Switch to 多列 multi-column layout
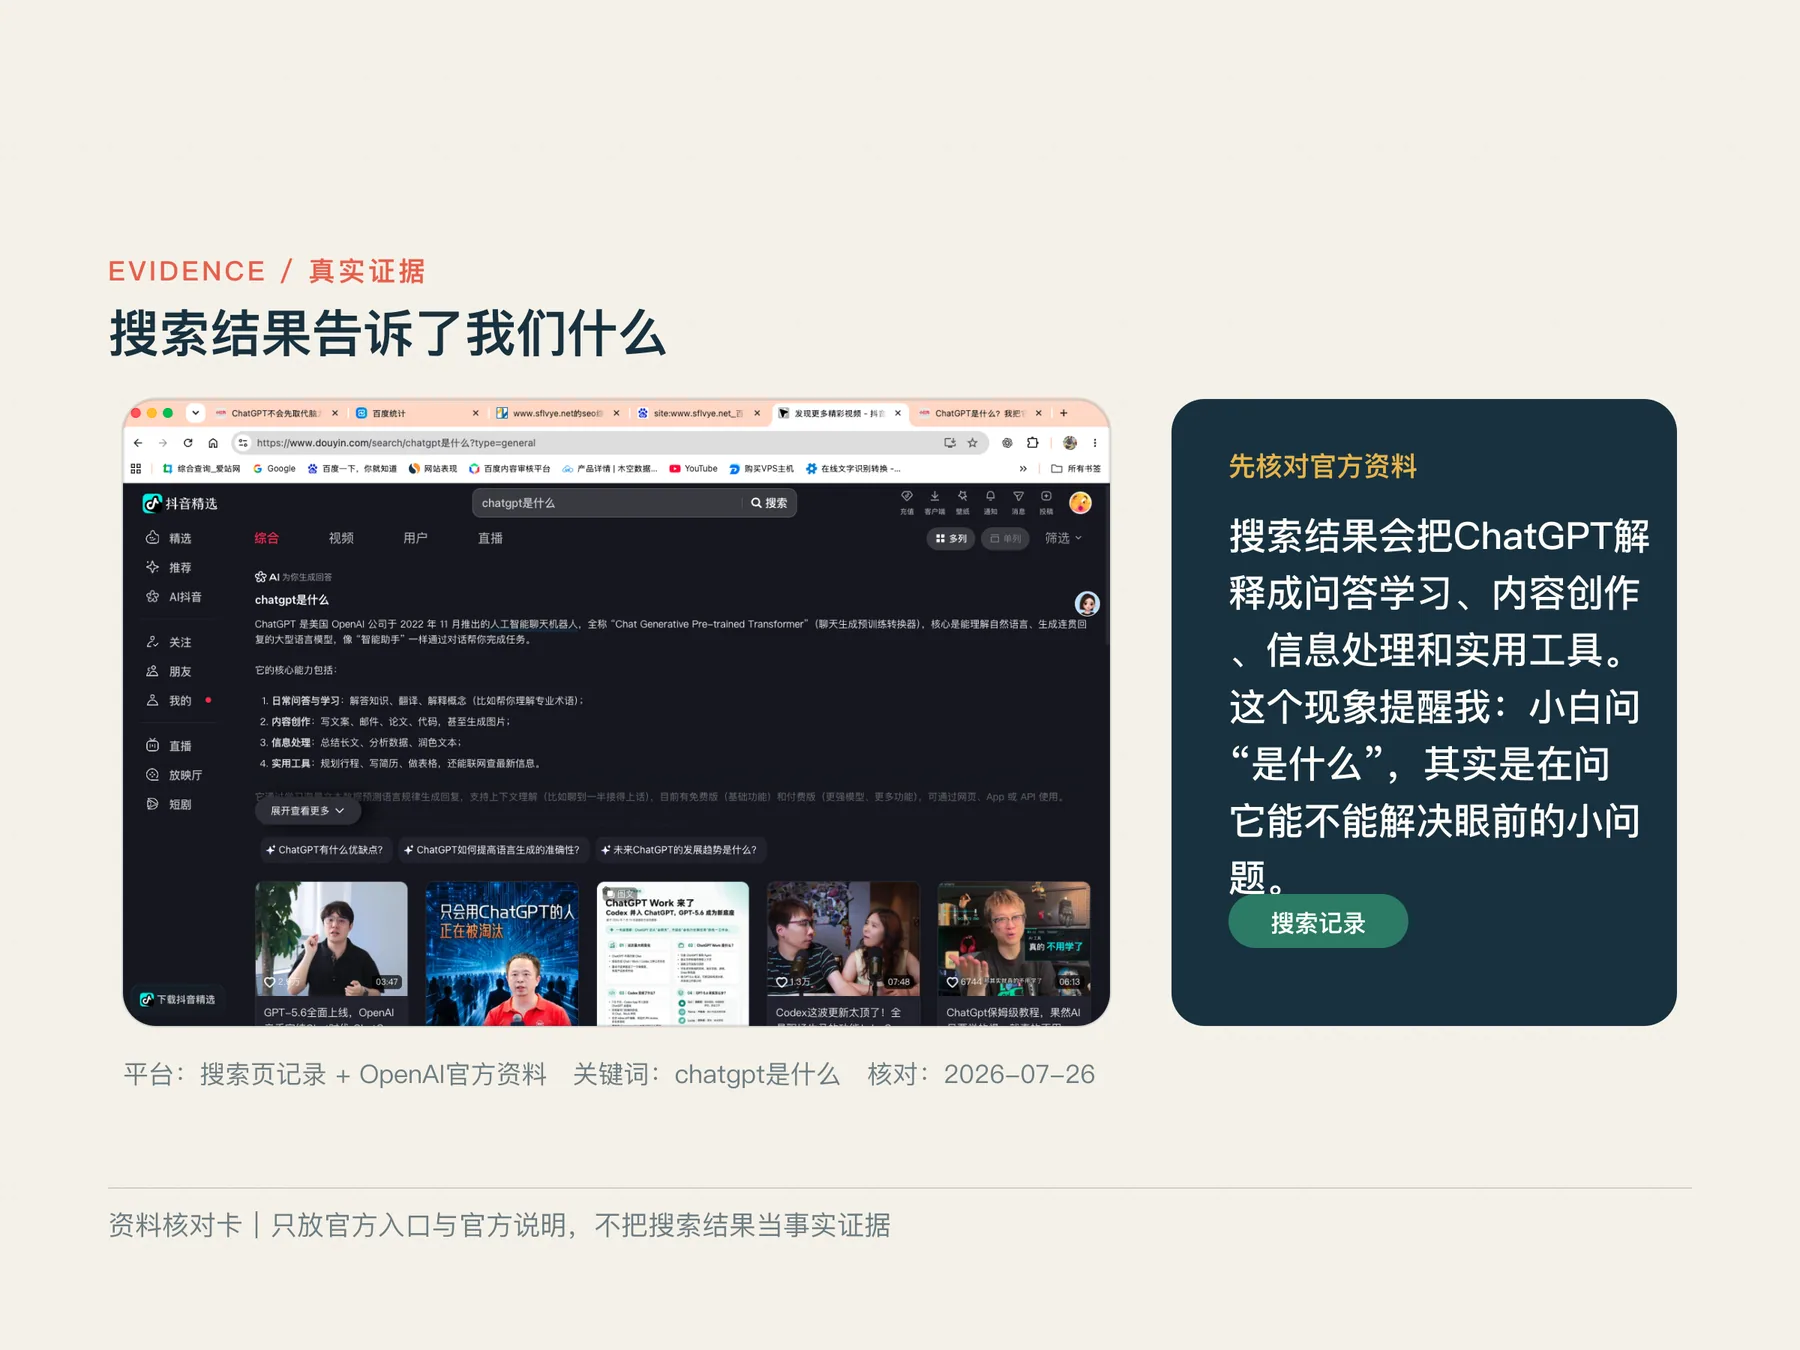This screenshot has height=1350, width=1800. pos(951,538)
